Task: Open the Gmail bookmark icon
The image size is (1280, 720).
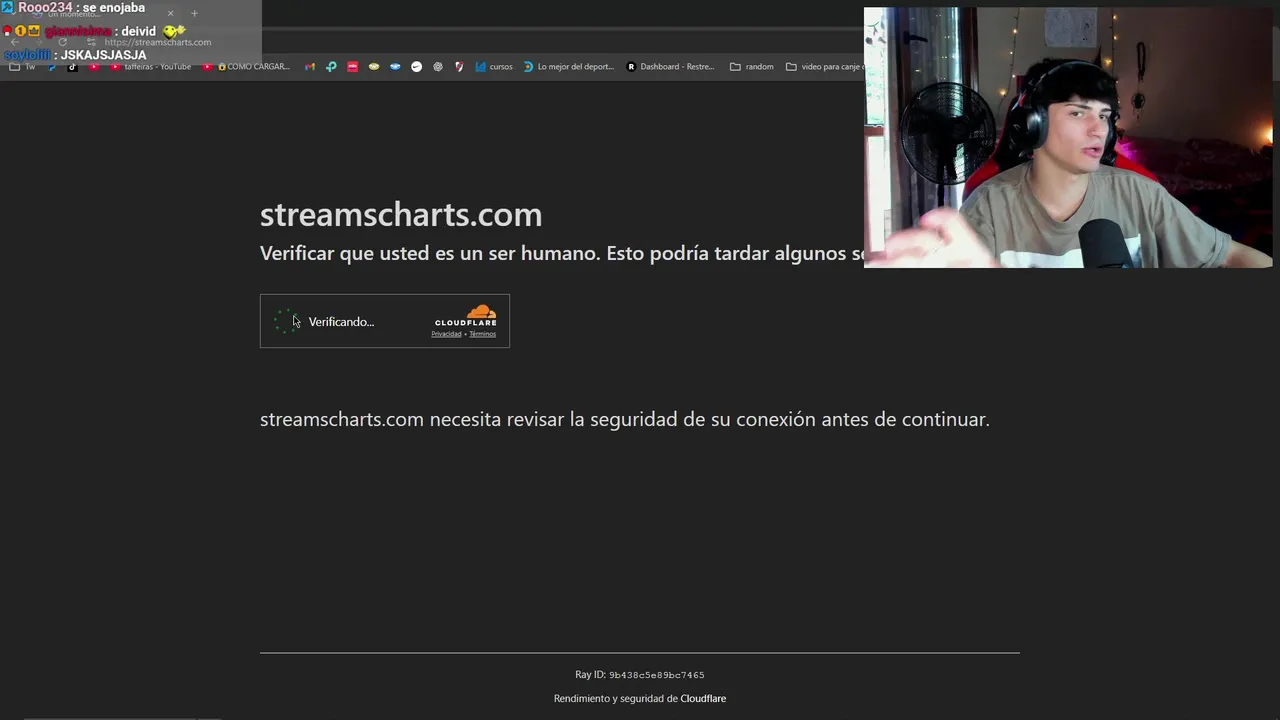Action: pos(309,67)
